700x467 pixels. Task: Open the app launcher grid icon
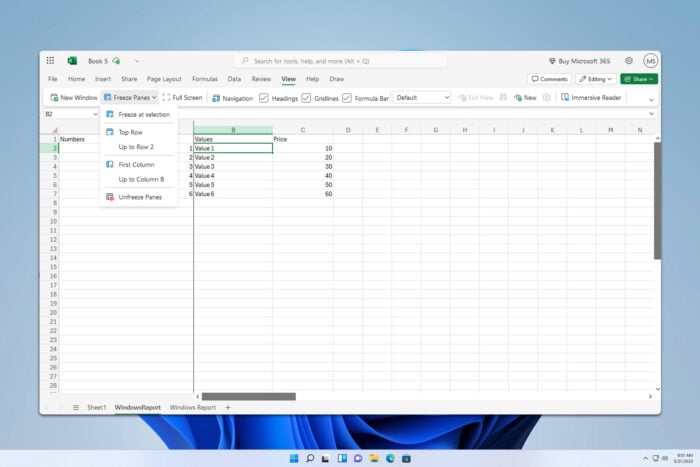pyautogui.click(x=50, y=61)
